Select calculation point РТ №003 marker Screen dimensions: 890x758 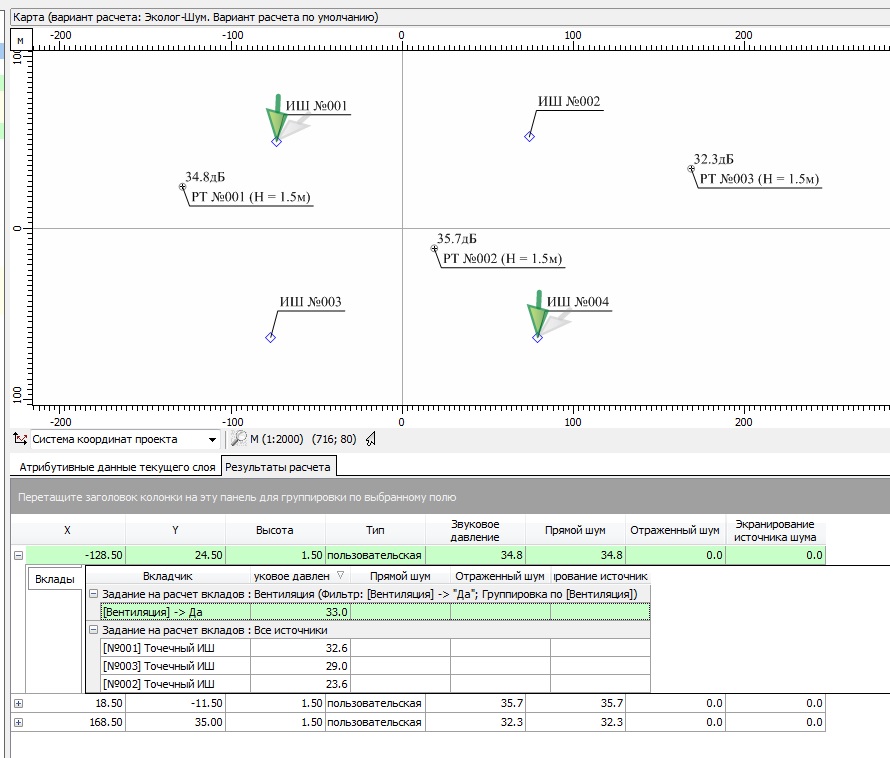[691, 168]
